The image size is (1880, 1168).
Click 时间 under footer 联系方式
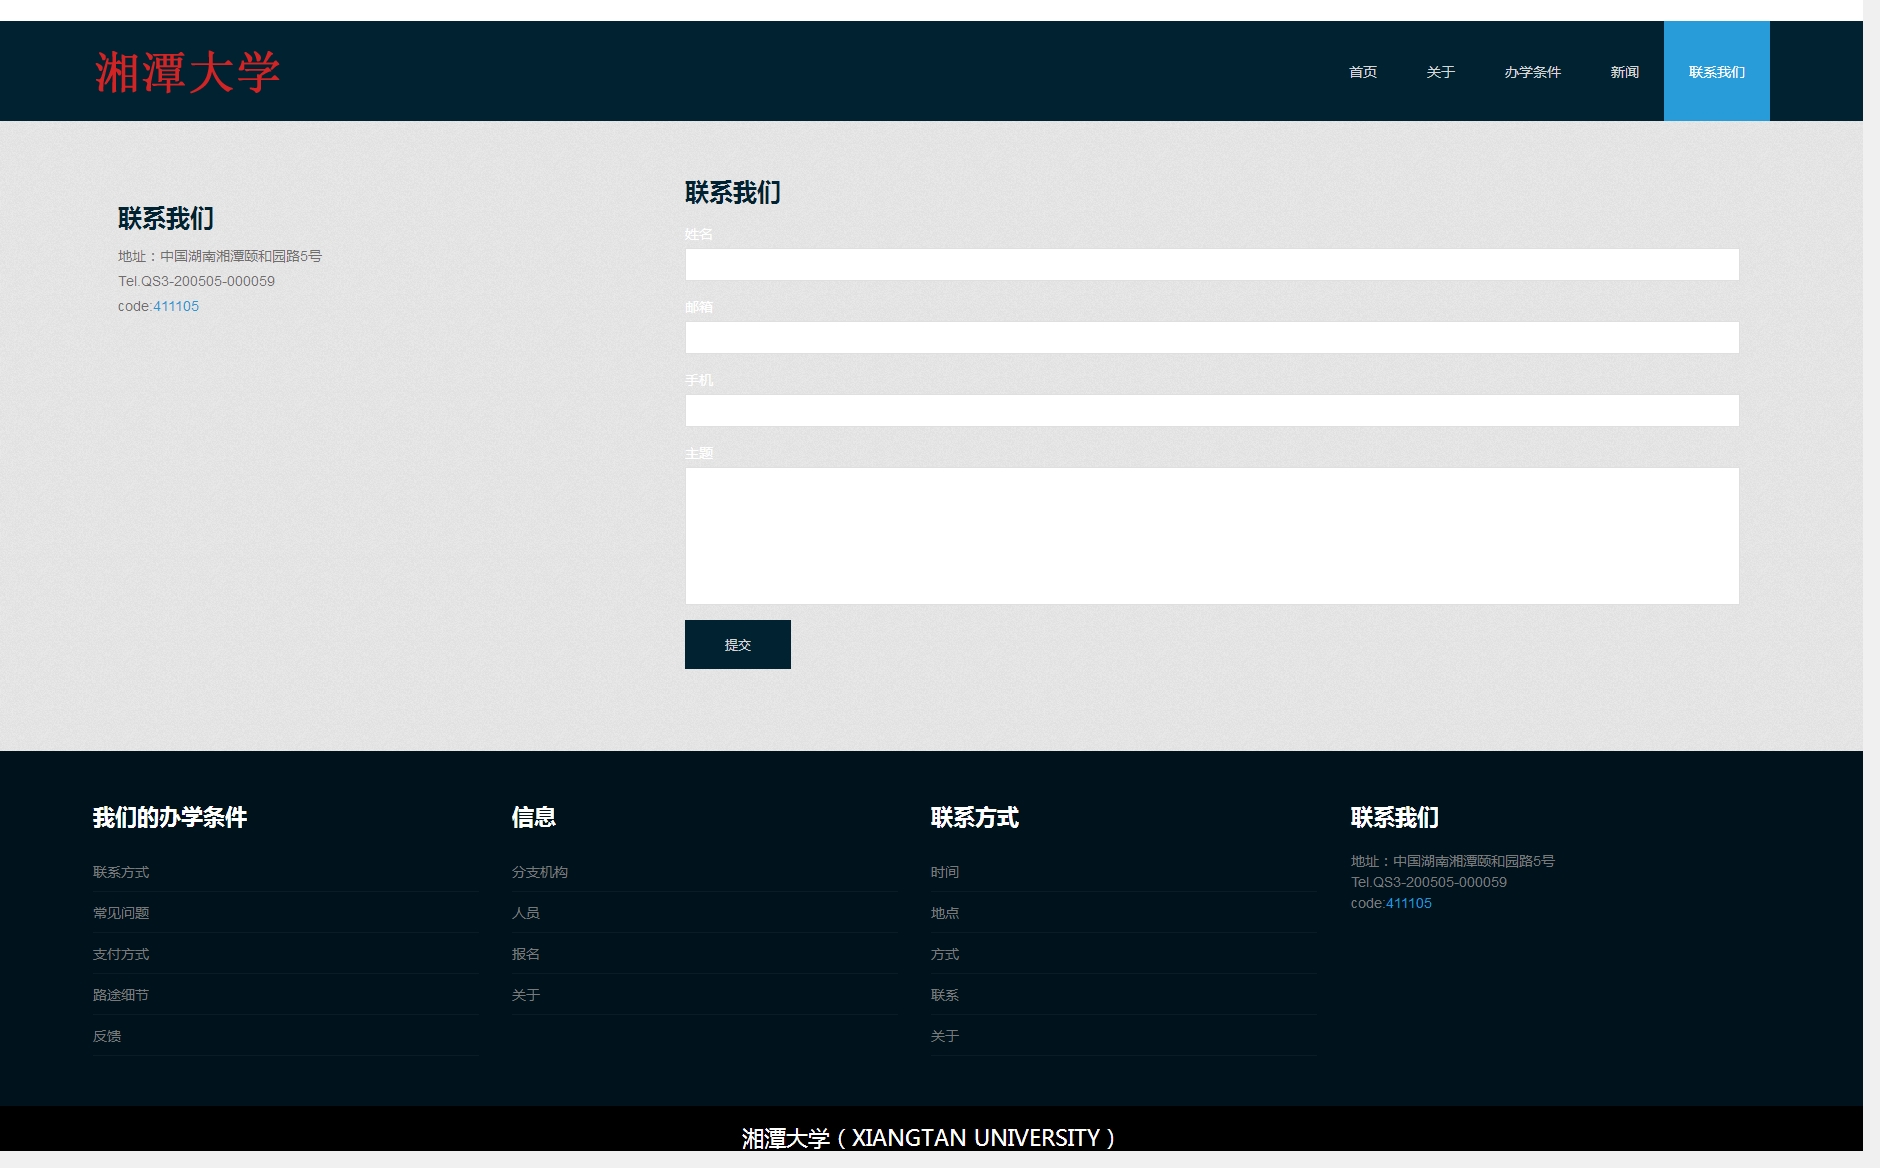pos(945,872)
